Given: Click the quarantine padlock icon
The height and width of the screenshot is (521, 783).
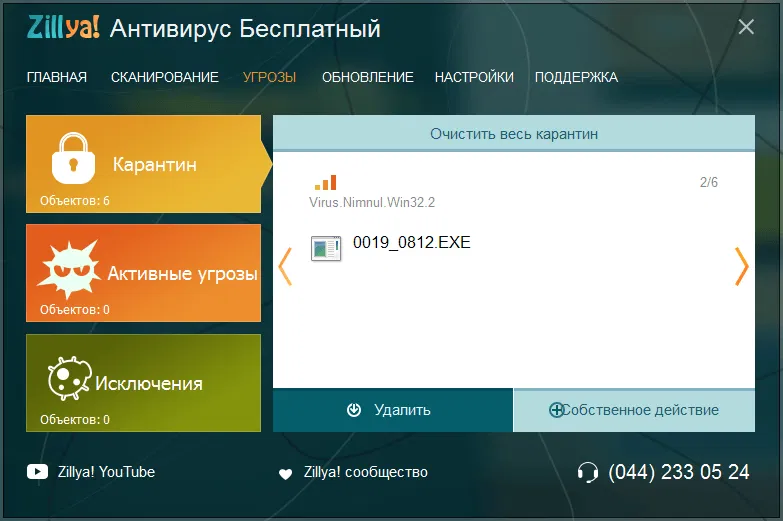Looking at the screenshot, I should (x=73, y=158).
